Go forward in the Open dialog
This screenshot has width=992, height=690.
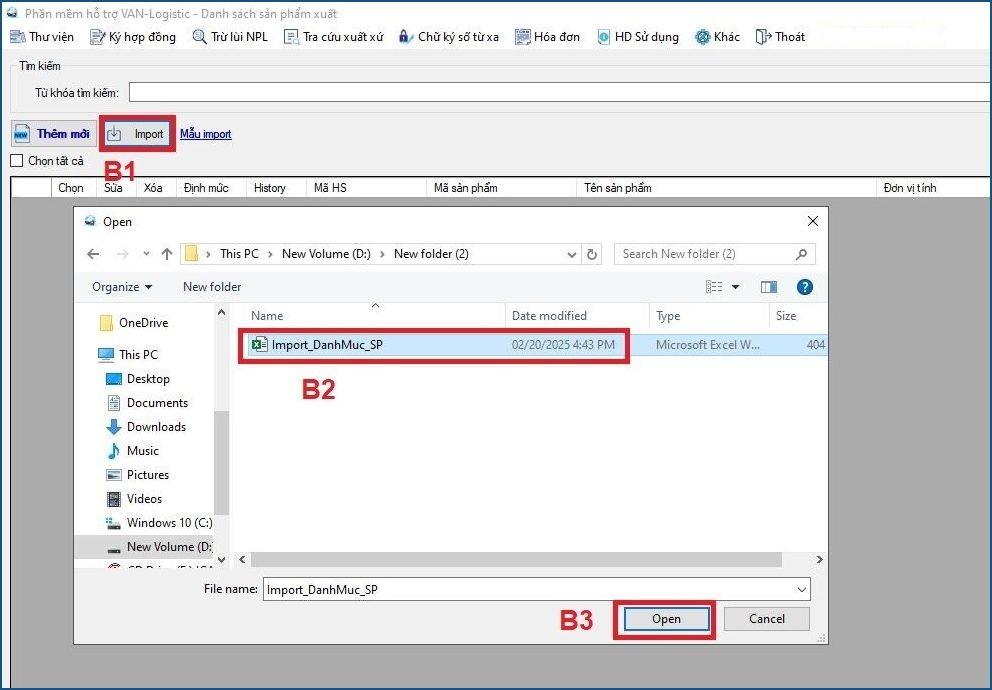pos(123,254)
